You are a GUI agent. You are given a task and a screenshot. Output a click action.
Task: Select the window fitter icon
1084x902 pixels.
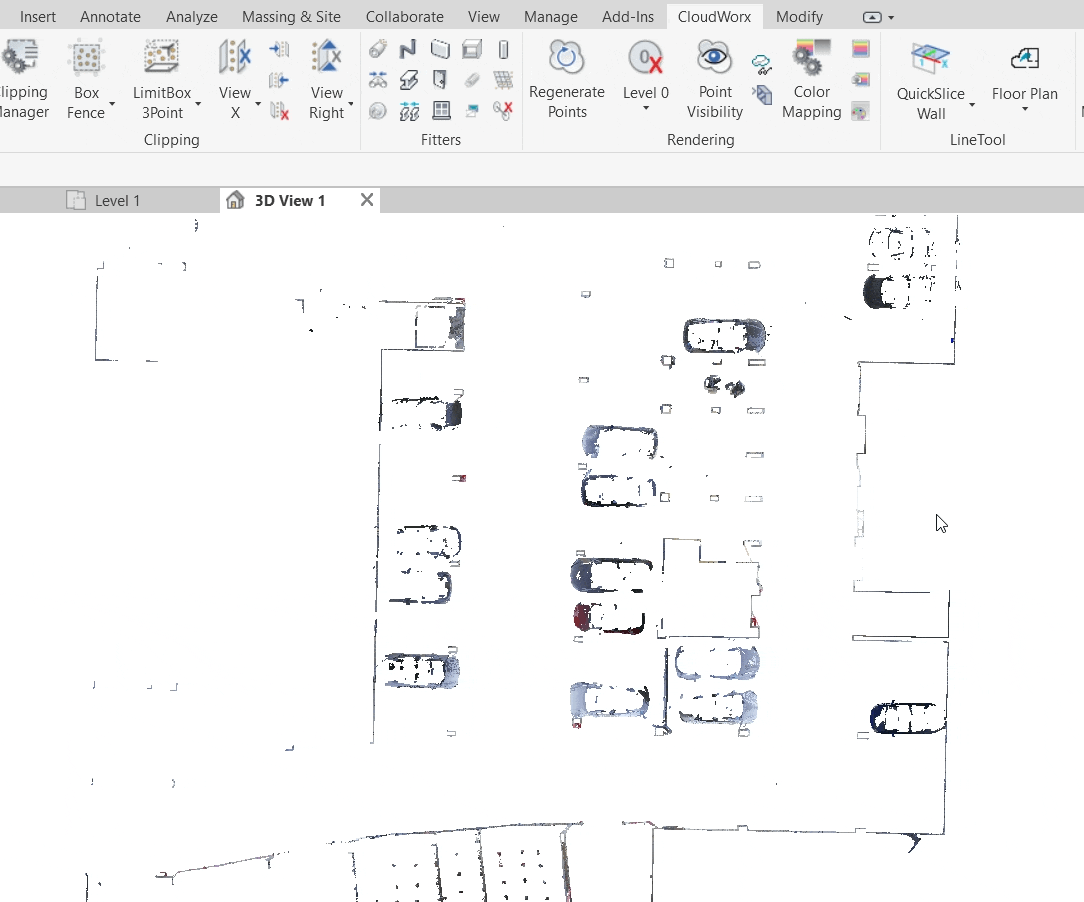pyautogui.click(x=440, y=110)
